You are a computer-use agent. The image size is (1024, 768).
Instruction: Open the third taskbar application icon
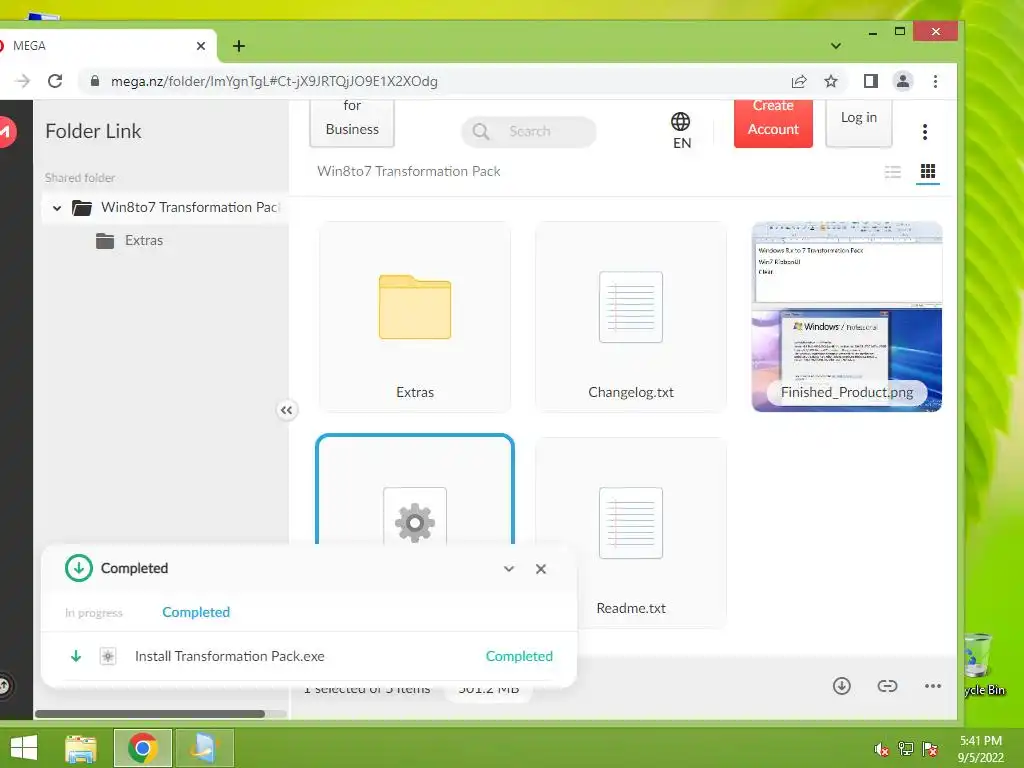point(204,748)
